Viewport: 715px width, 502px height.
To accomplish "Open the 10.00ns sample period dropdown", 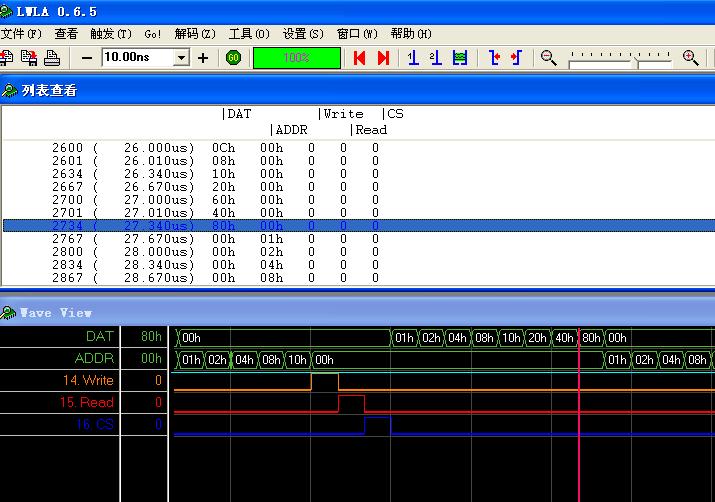I will point(181,58).
